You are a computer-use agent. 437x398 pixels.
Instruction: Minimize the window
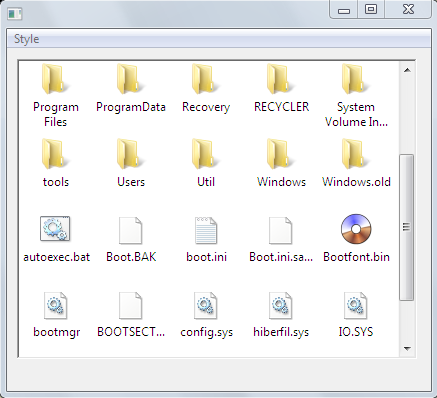tap(344, 10)
